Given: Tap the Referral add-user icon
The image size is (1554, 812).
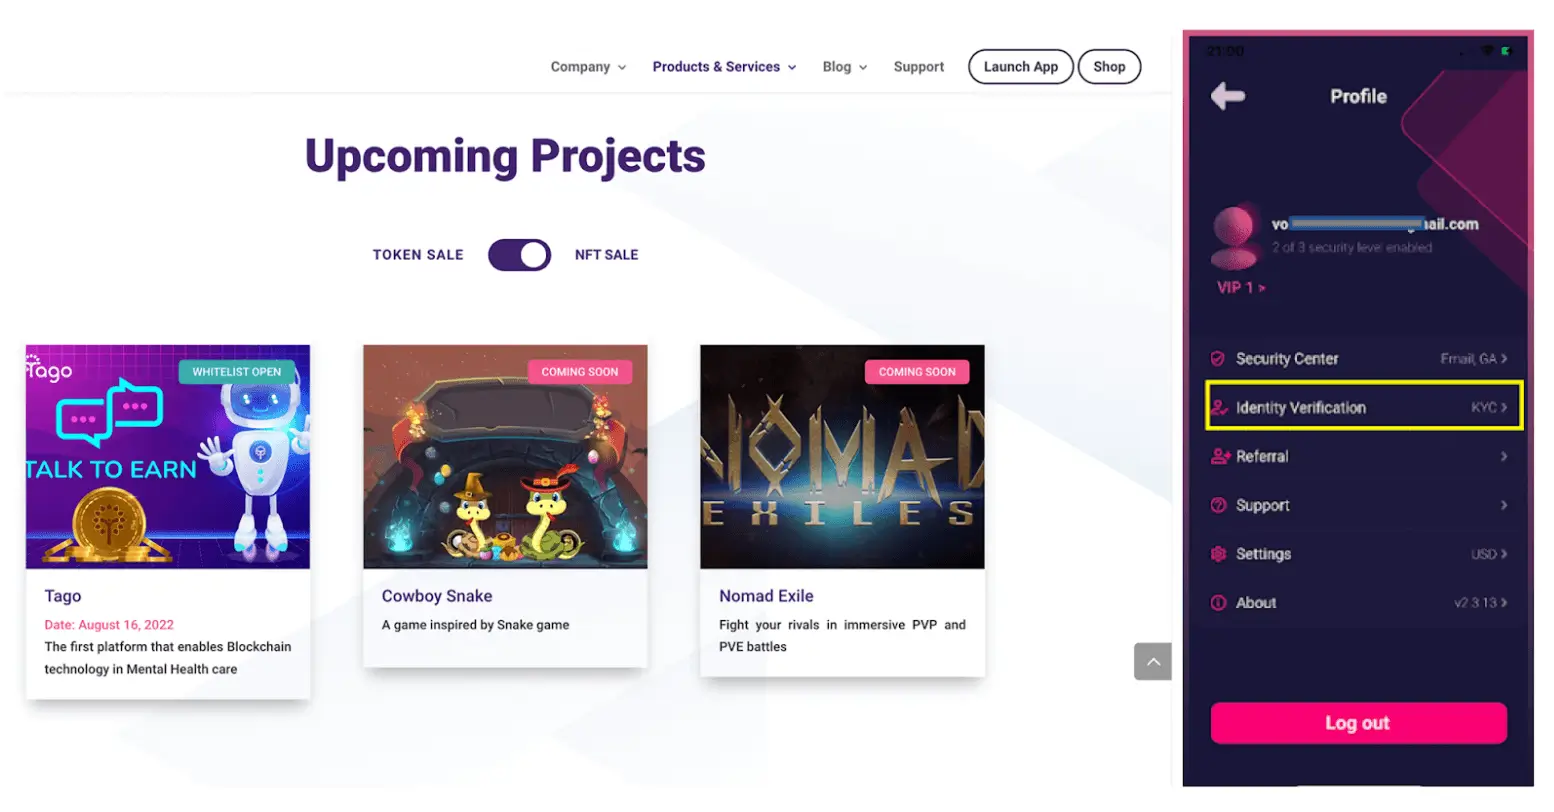Looking at the screenshot, I should (x=1220, y=456).
